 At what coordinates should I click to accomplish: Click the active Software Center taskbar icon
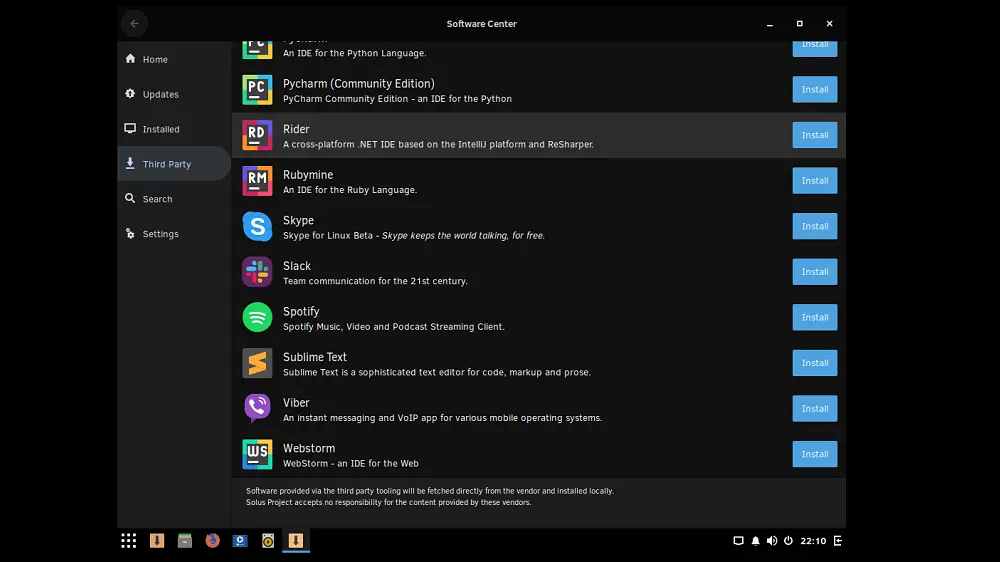[296, 541]
